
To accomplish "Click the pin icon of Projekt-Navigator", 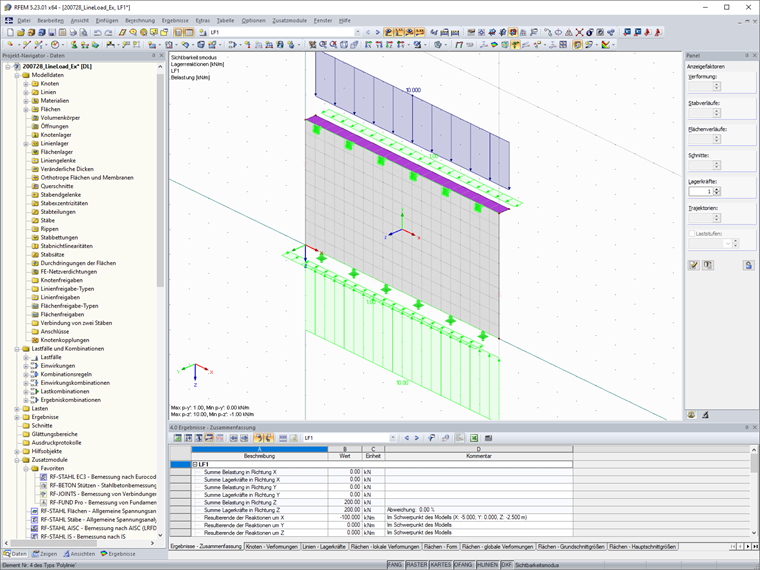I will pyautogui.click(x=154, y=56).
